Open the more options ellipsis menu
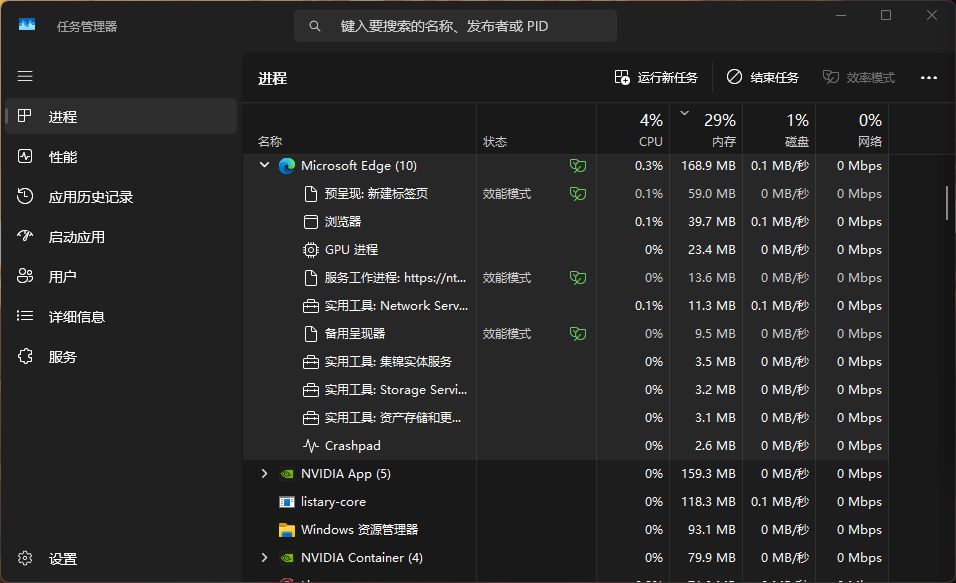This screenshot has width=956, height=583. [929, 77]
